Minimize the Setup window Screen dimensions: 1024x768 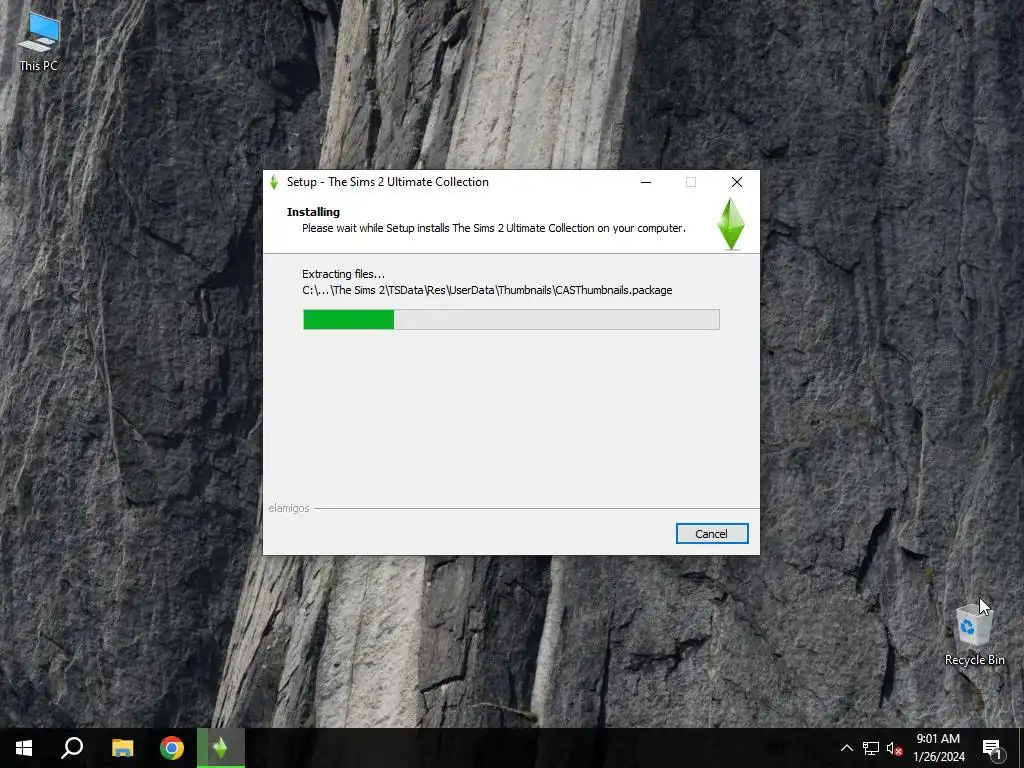[646, 182]
